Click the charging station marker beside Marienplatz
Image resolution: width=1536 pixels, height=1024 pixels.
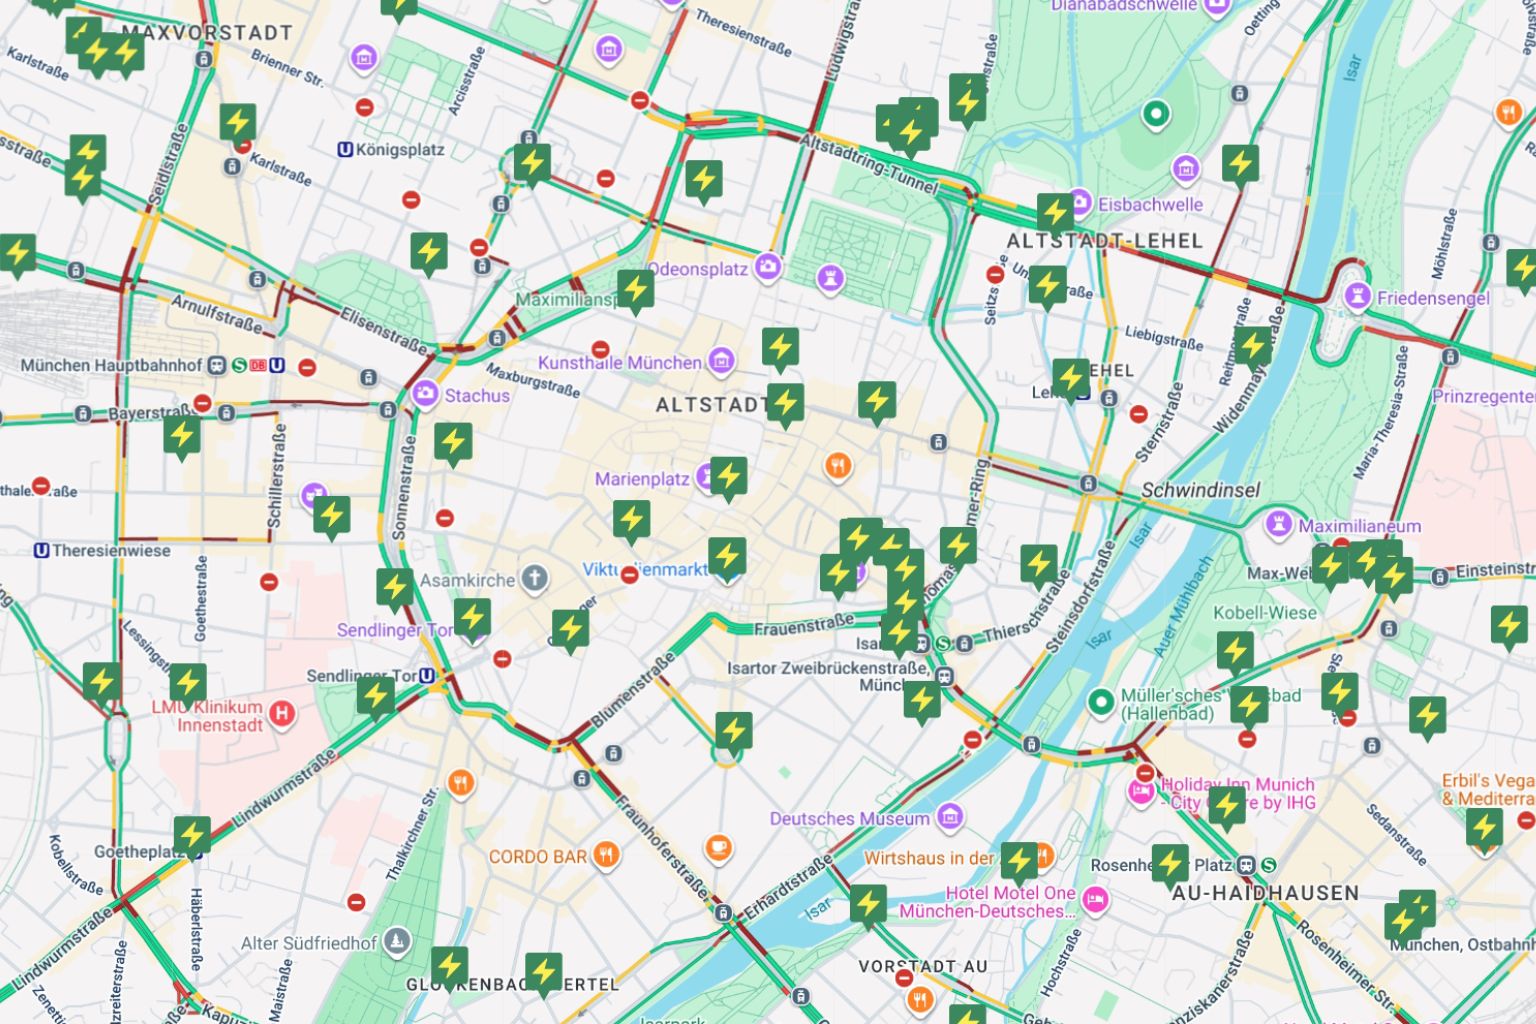click(728, 477)
